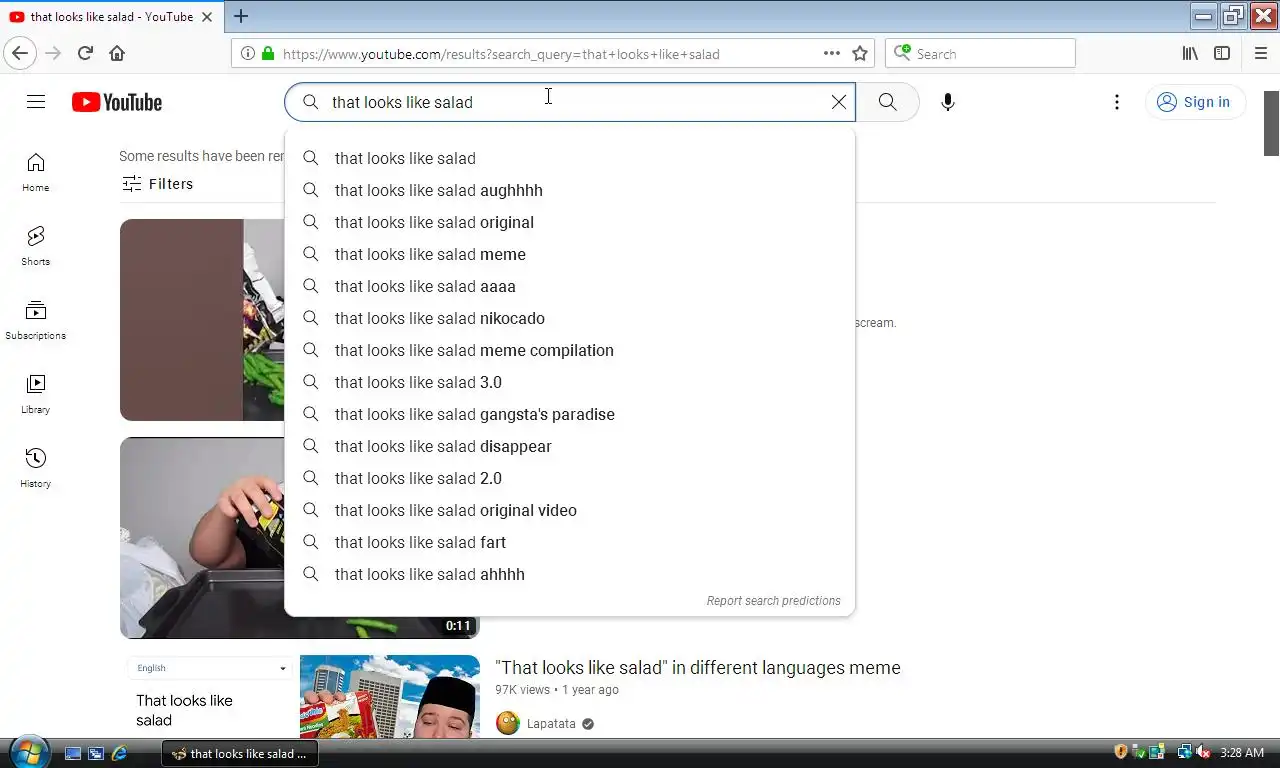Open the first result video thumbnail
The width and height of the screenshot is (1280, 768).
pyautogui.click(x=202, y=320)
